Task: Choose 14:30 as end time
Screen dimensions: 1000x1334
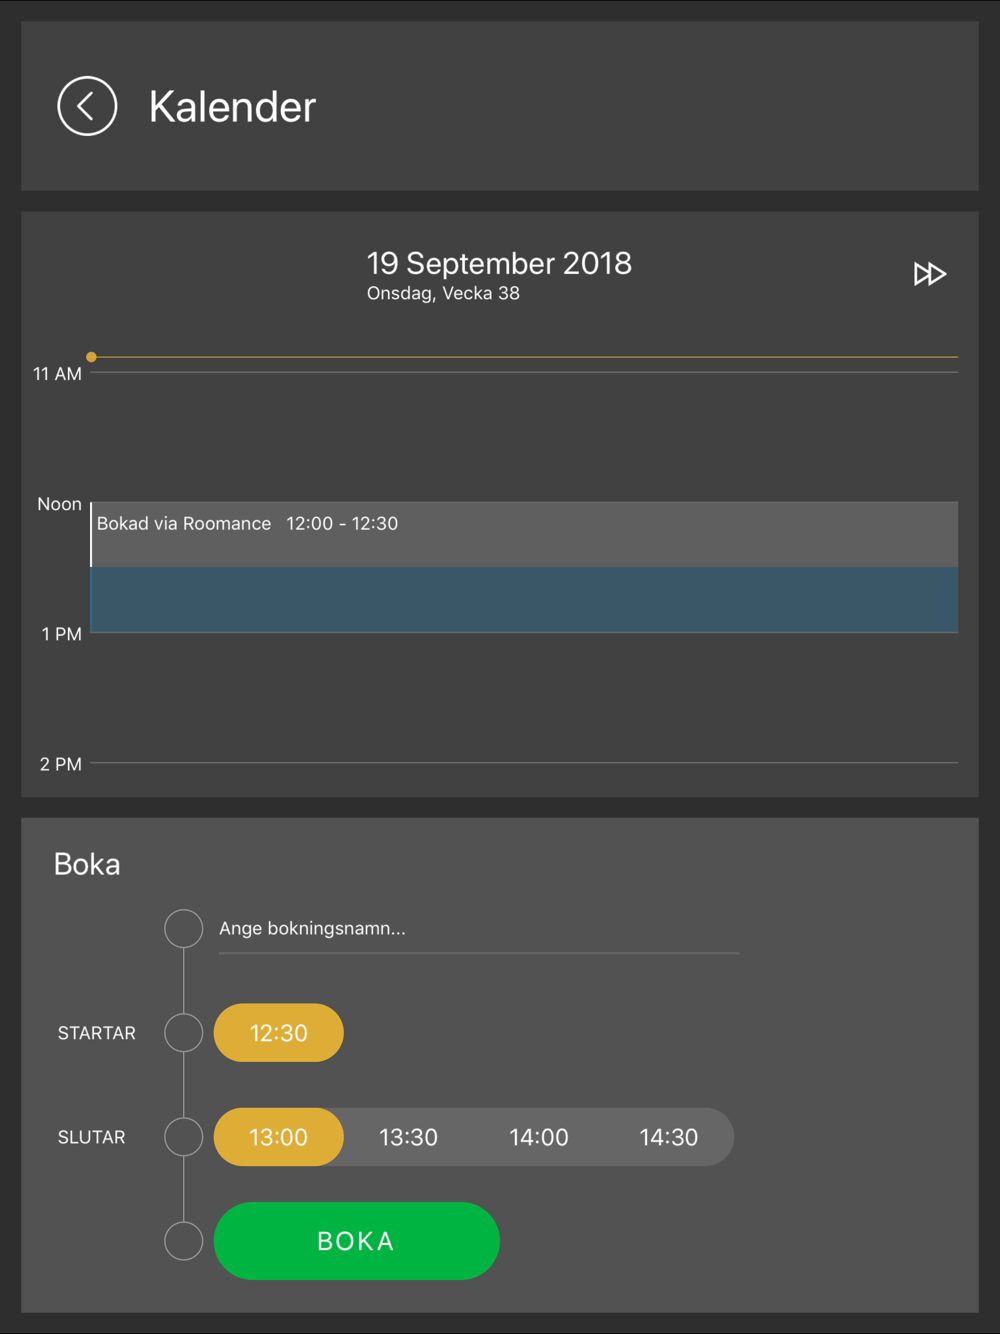Action: 668,1137
